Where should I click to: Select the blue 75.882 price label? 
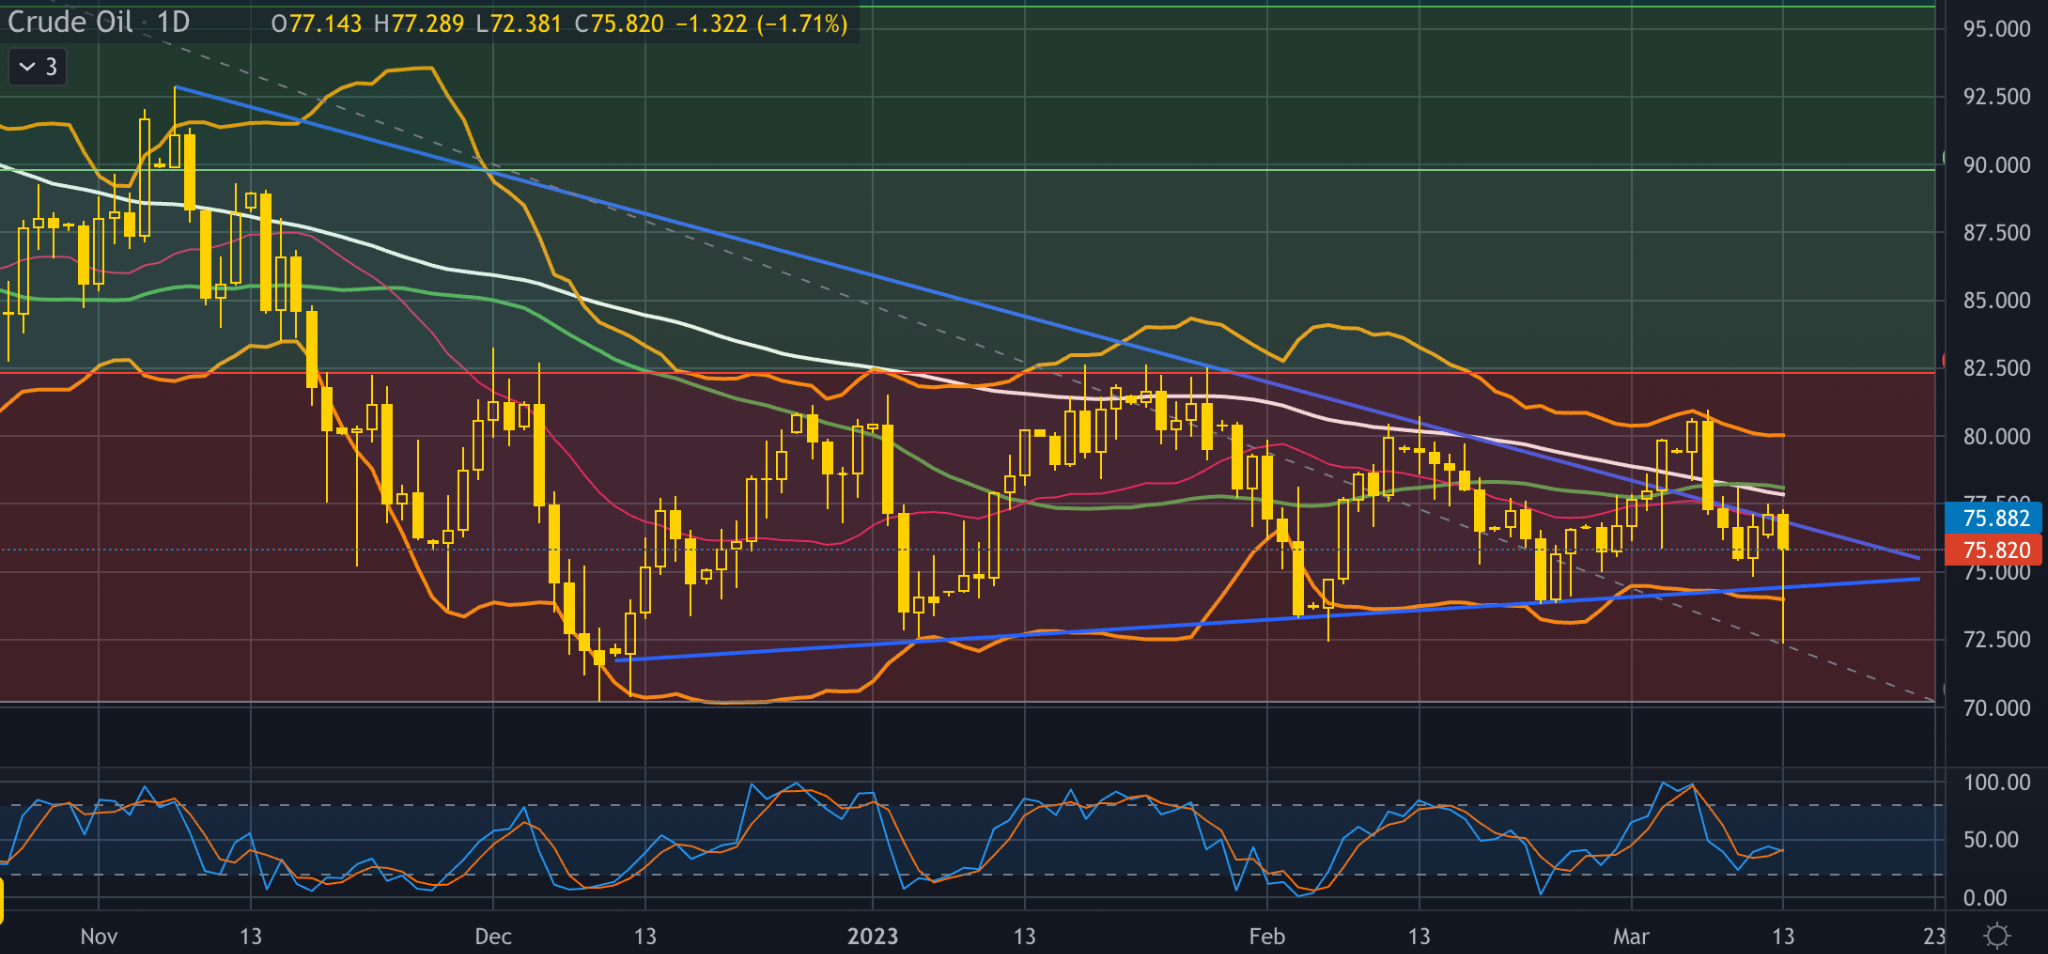coord(1995,518)
